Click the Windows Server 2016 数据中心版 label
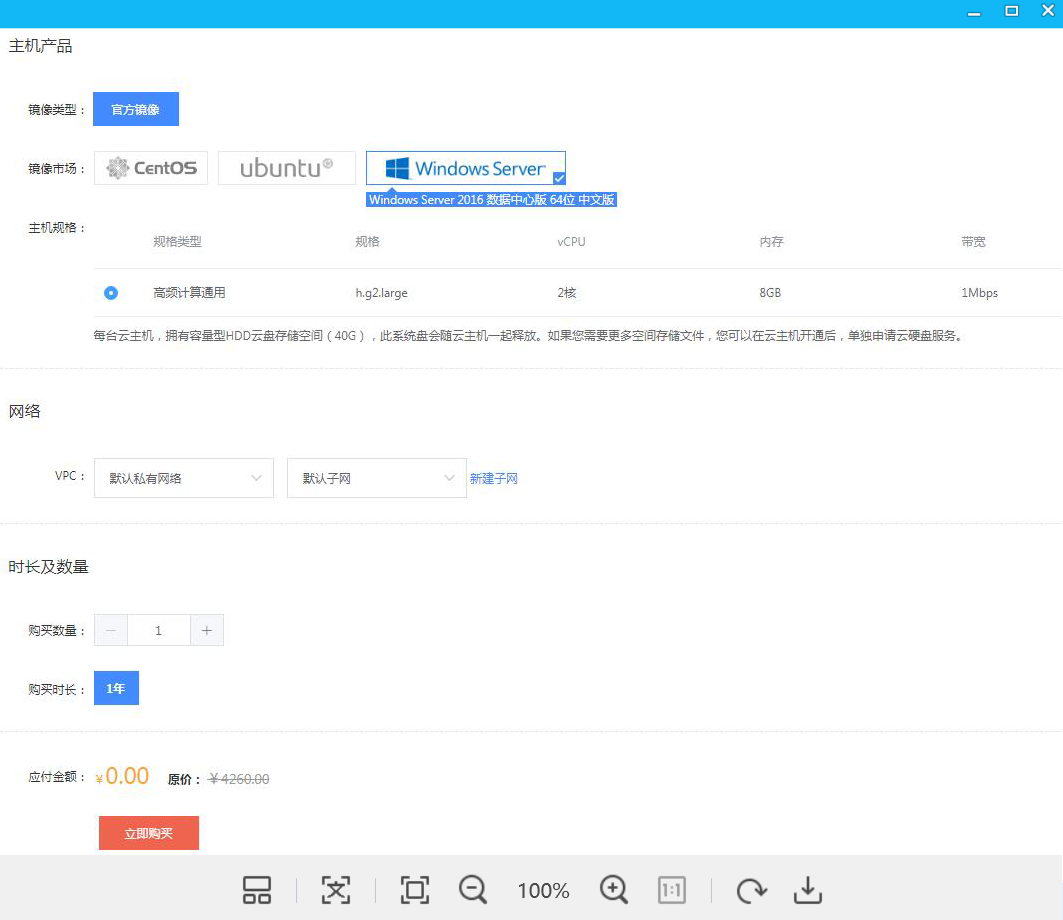The width and height of the screenshot is (1063, 920). coord(492,199)
